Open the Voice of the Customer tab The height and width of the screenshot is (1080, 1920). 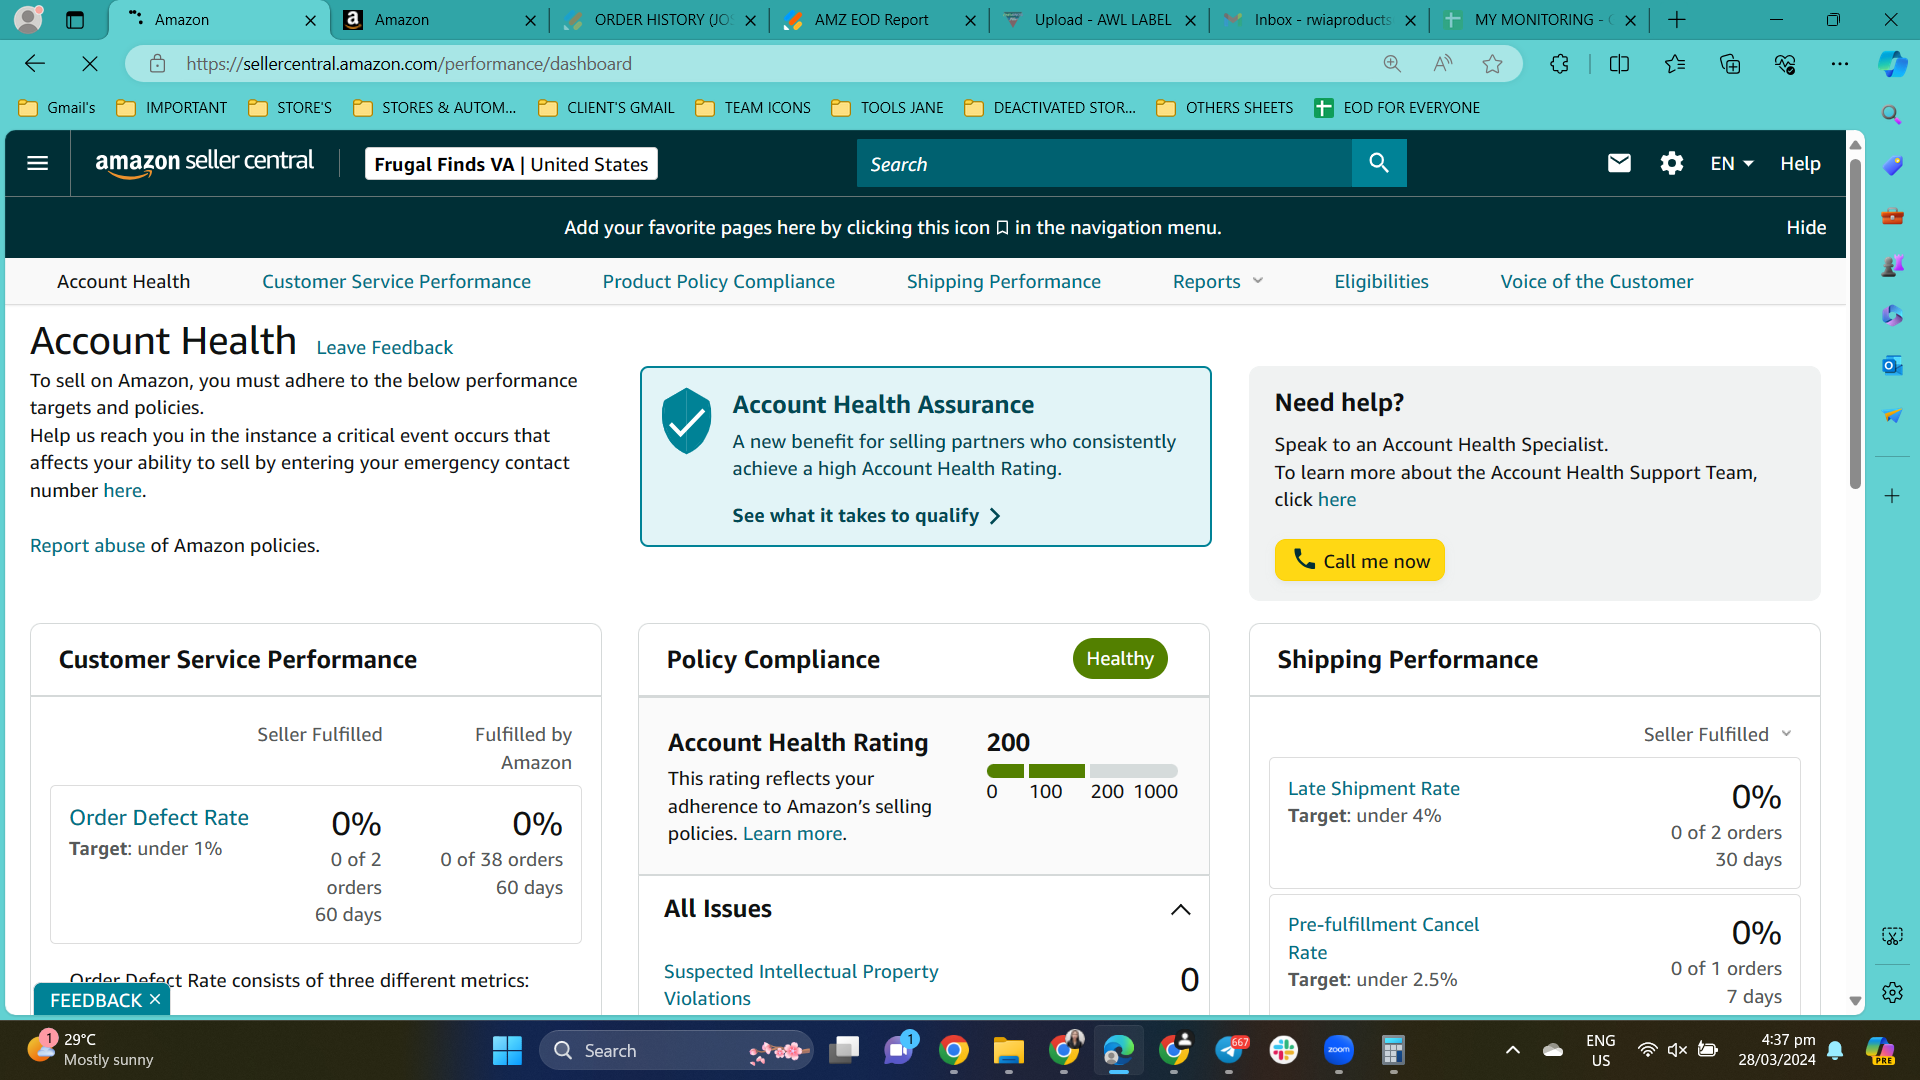coord(1596,282)
